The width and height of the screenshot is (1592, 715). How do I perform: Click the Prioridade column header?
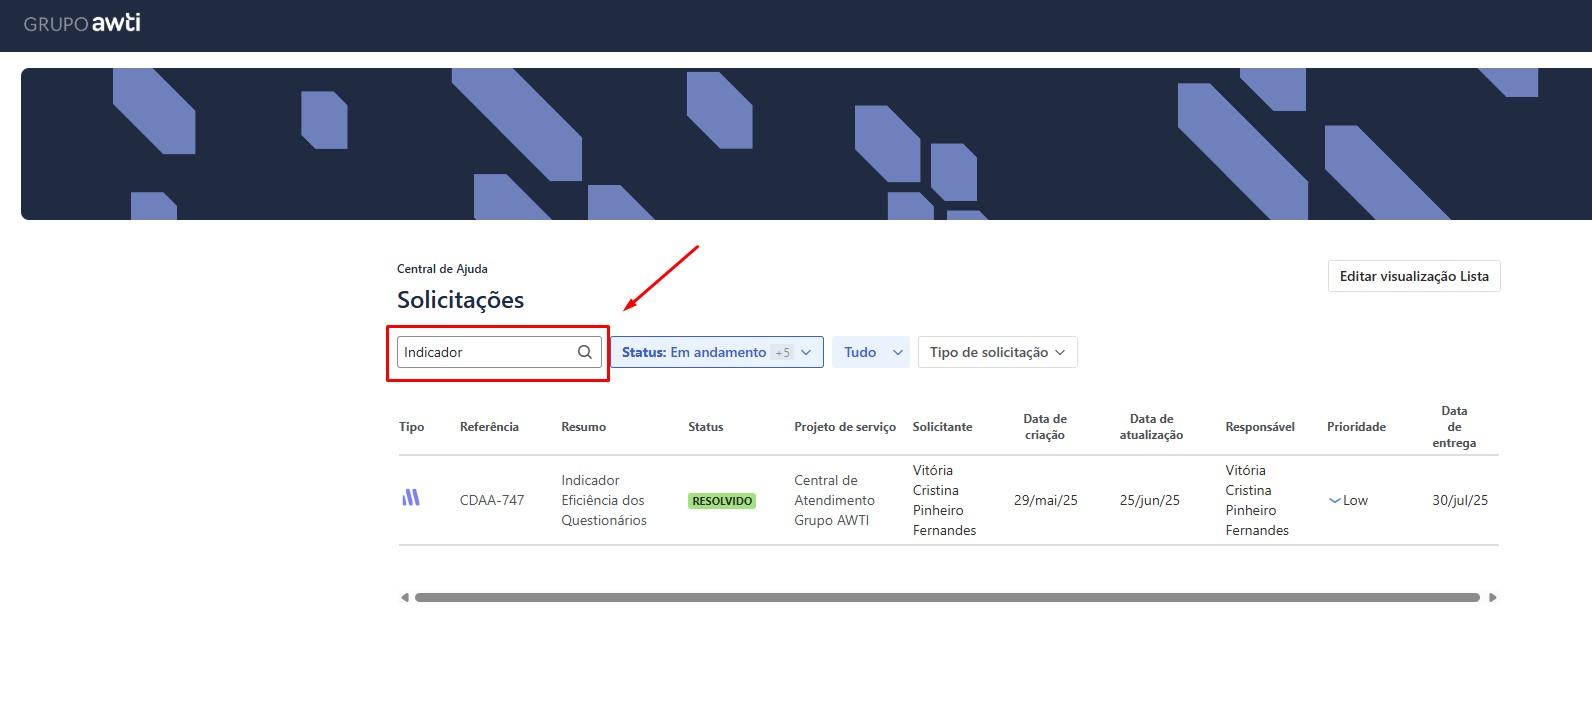[x=1356, y=427]
